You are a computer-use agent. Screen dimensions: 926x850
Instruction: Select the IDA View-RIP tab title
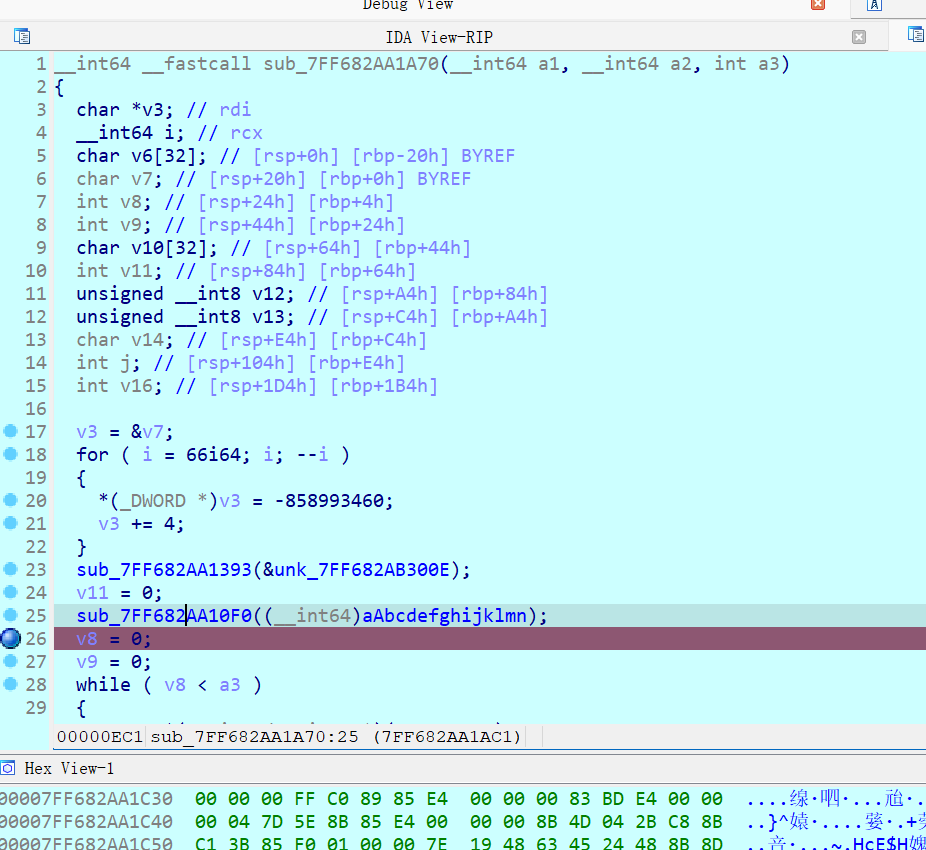point(439,37)
